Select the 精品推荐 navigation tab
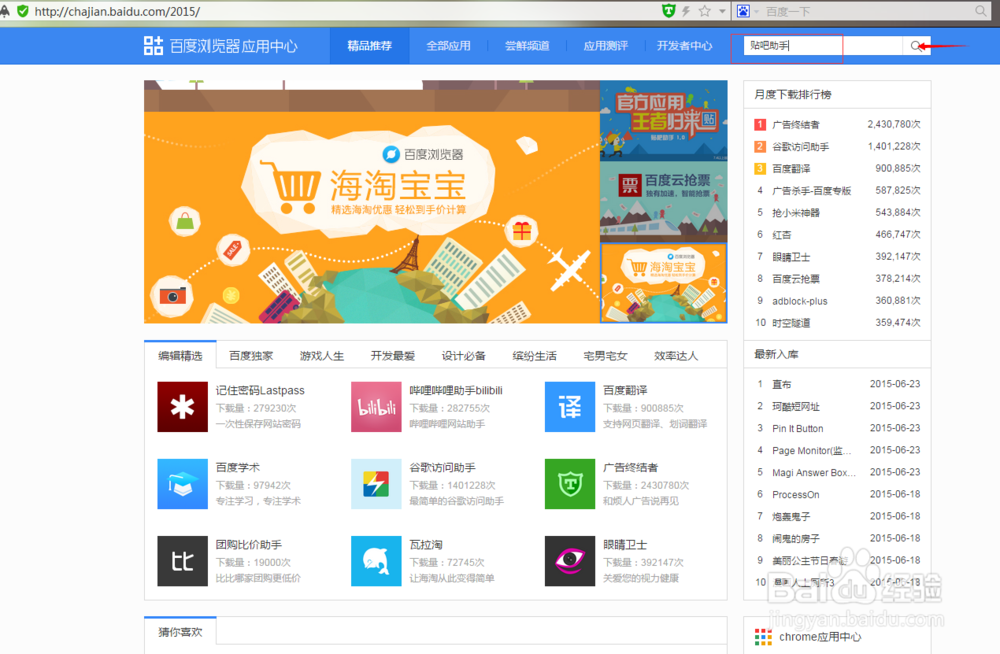Image resolution: width=1000 pixels, height=654 pixels. click(x=369, y=46)
